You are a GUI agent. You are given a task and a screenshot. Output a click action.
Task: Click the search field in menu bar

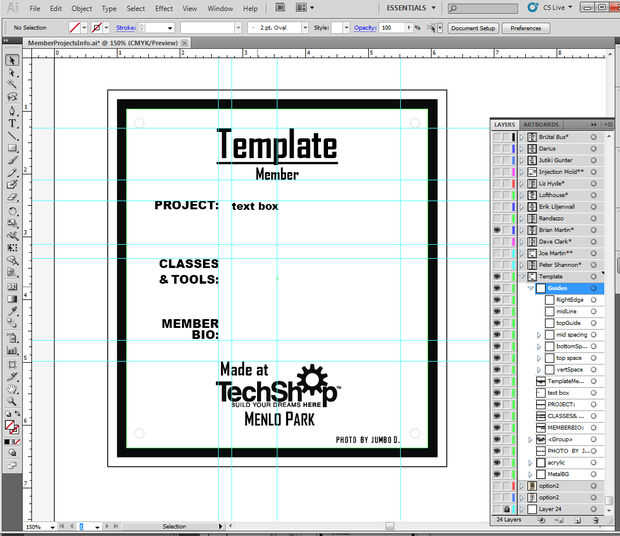tap(483, 8)
